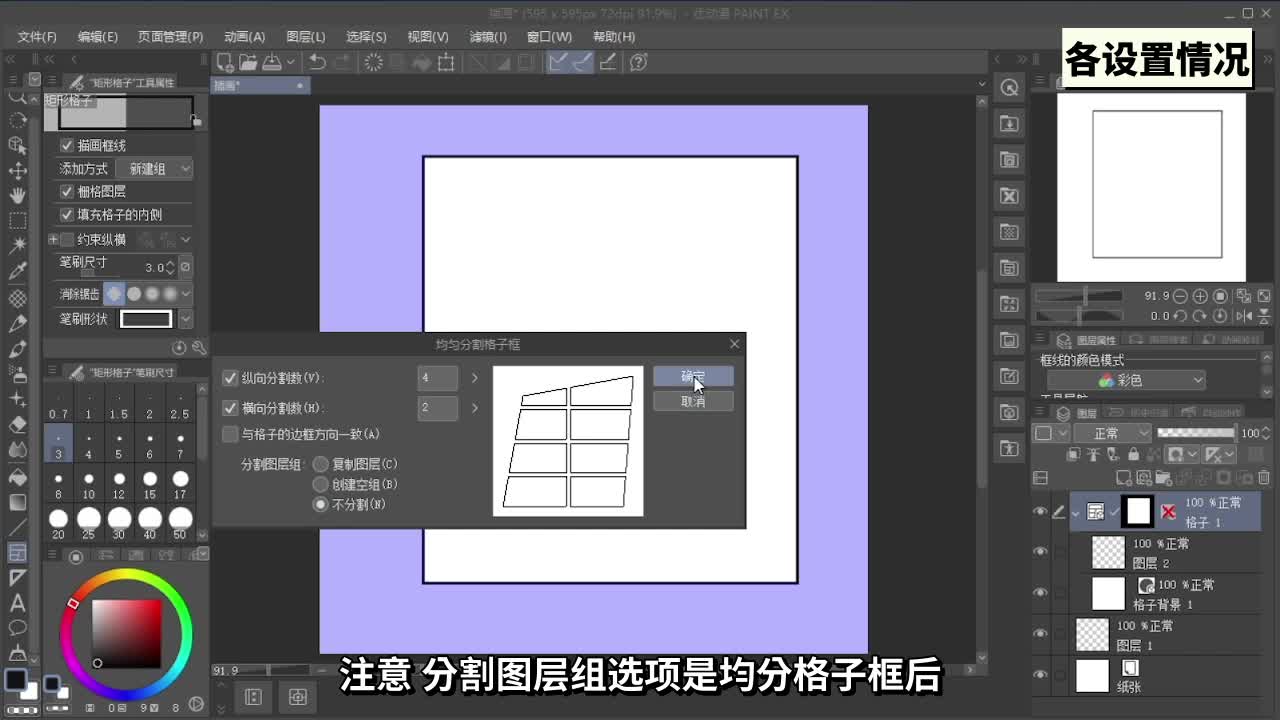
Task: Click the Open file folder icon
Action: pyautogui.click(x=248, y=62)
